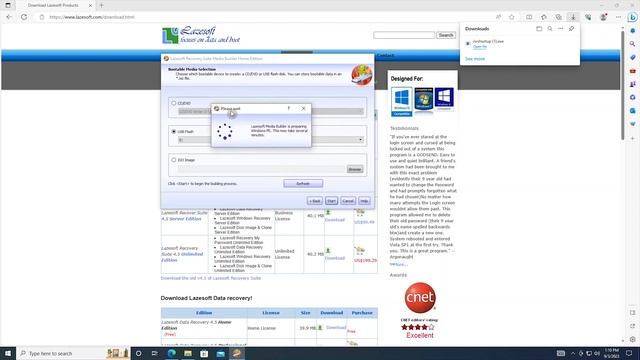The width and height of the screenshot is (640, 360).
Task: Click the cnet award logo
Action: [x=420, y=298]
